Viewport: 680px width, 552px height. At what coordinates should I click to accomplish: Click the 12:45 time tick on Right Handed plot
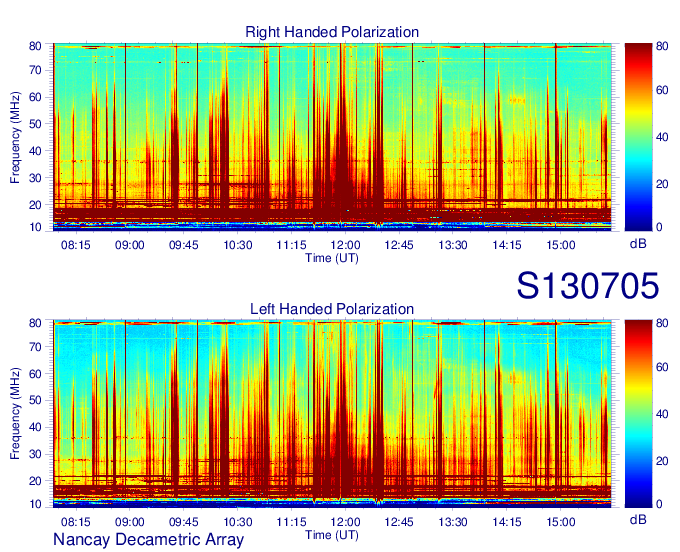[399, 245]
